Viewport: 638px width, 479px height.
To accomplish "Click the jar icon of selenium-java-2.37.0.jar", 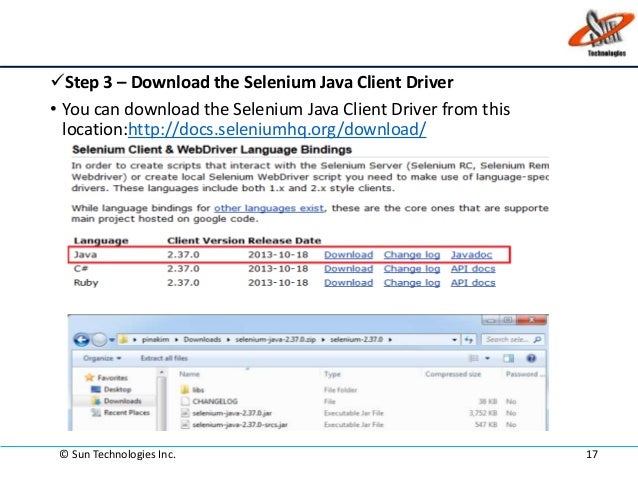I will (x=185, y=413).
